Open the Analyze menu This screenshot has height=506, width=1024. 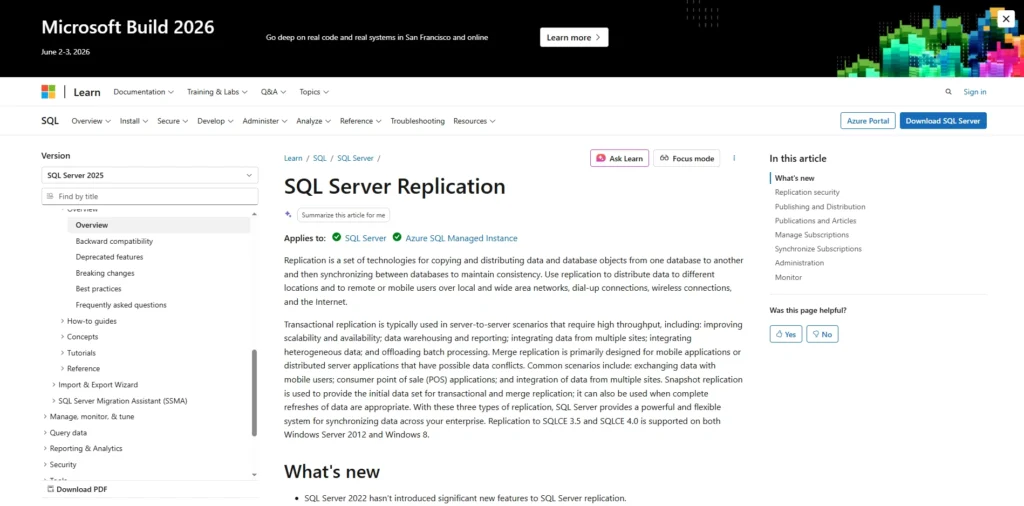[x=313, y=121]
